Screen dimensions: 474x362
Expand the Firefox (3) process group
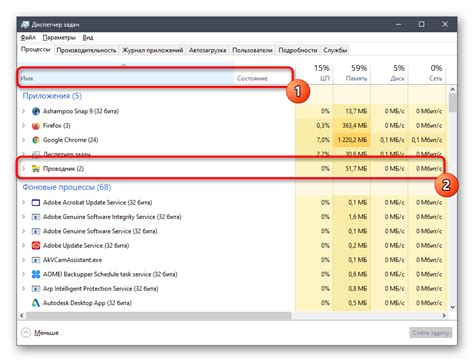click(x=23, y=126)
